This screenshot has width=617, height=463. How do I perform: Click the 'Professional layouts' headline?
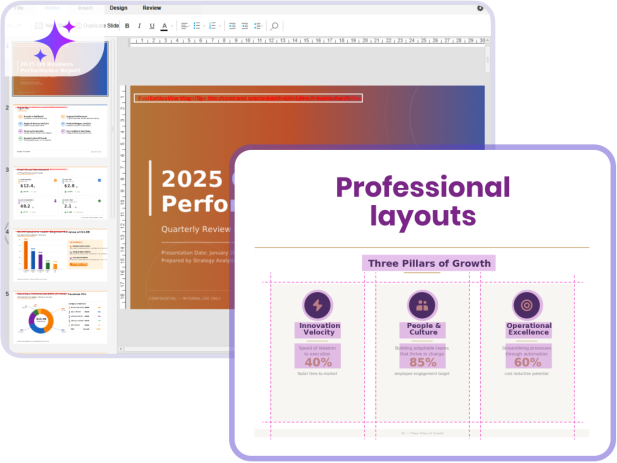pyautogui.click(x=423, y=201)
